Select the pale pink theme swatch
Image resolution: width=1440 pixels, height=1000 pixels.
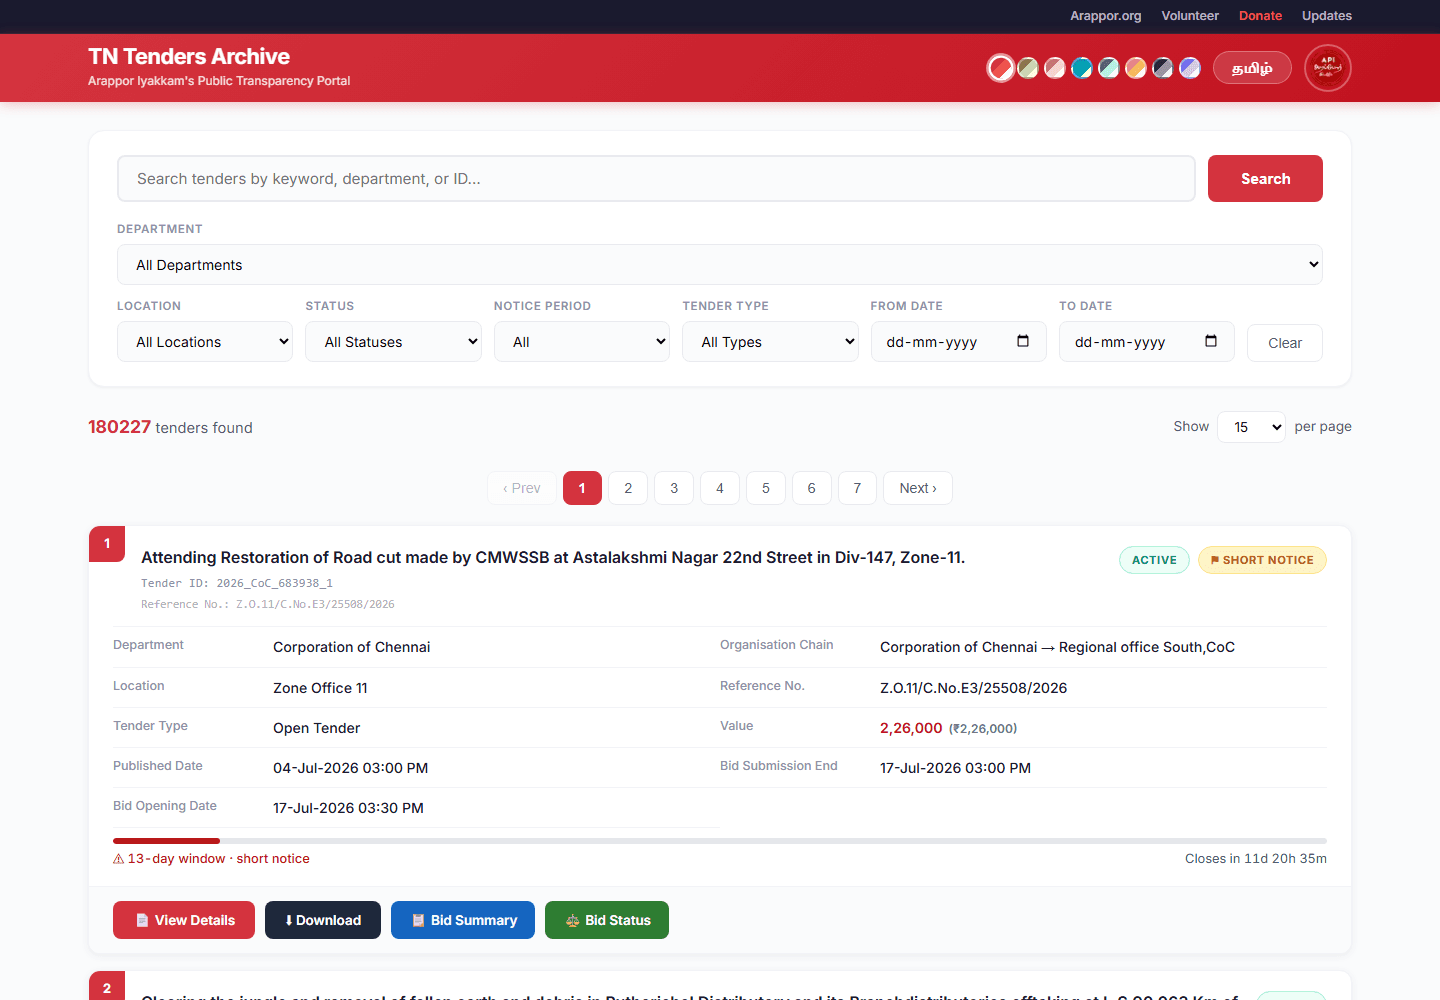click(x=1055, y=68)
